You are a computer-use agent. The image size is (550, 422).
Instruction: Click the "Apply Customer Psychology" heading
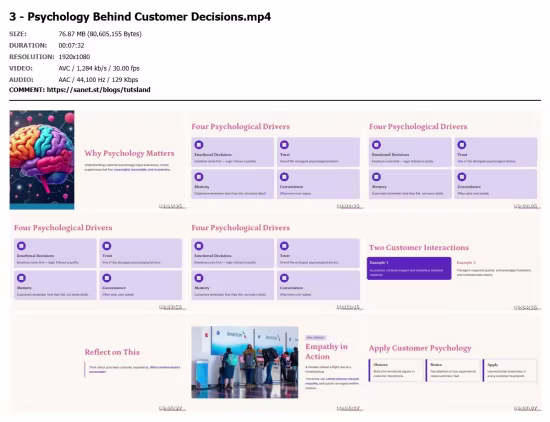(420, 348)
